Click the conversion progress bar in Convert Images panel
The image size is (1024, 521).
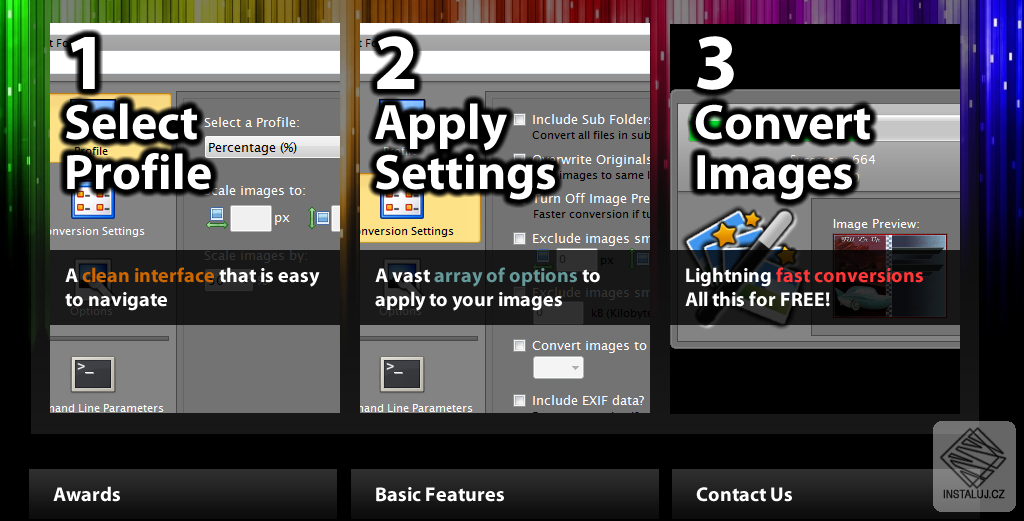[x=823, y=129]
